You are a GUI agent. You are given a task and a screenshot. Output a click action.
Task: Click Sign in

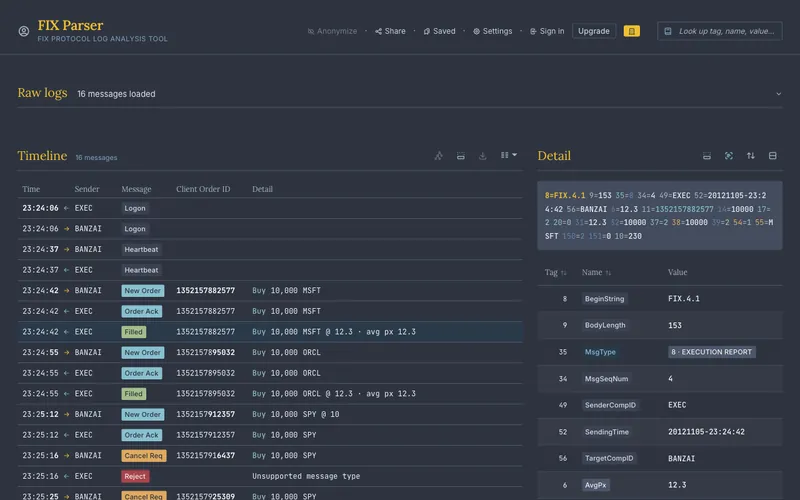click(x=546, y=31)
